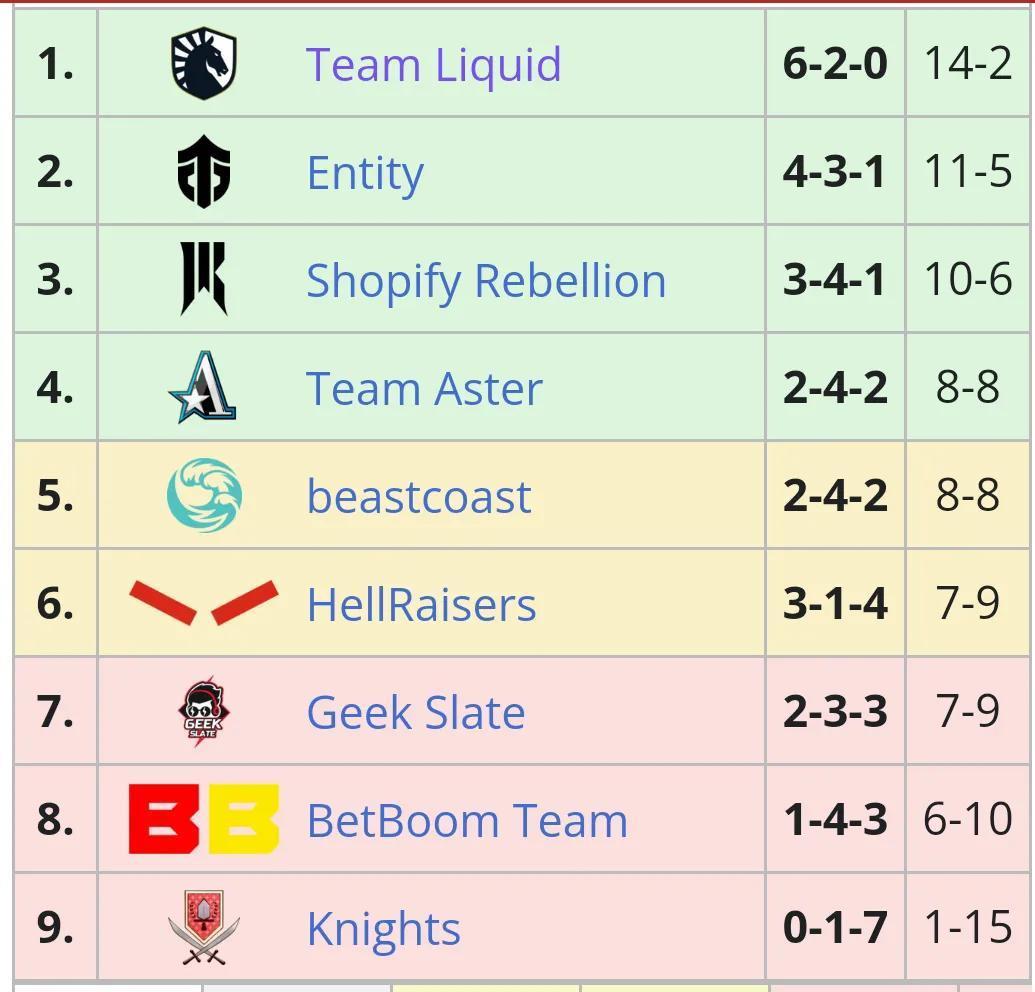Open the Entity team link

[365, 173]
